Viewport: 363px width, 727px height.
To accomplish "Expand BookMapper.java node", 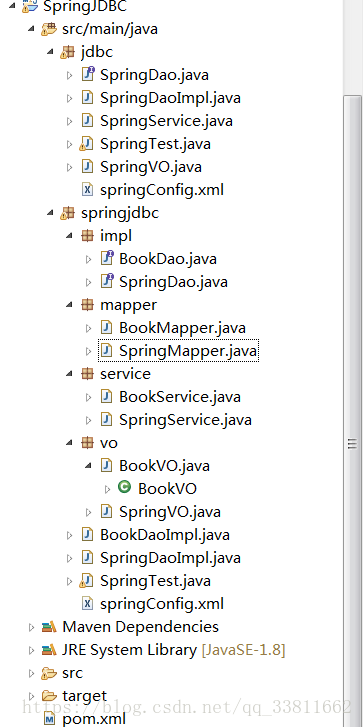I will coord(89,328).
